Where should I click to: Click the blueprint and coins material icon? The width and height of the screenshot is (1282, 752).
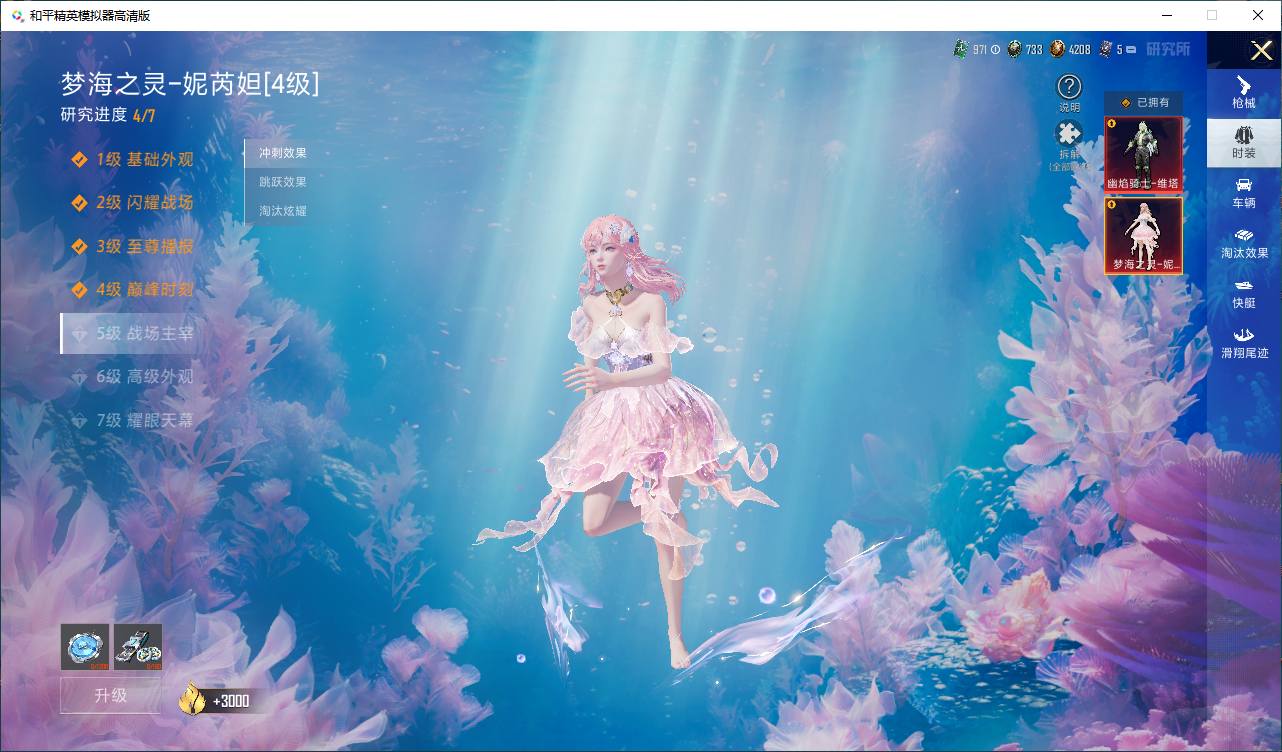pos(138,647)
